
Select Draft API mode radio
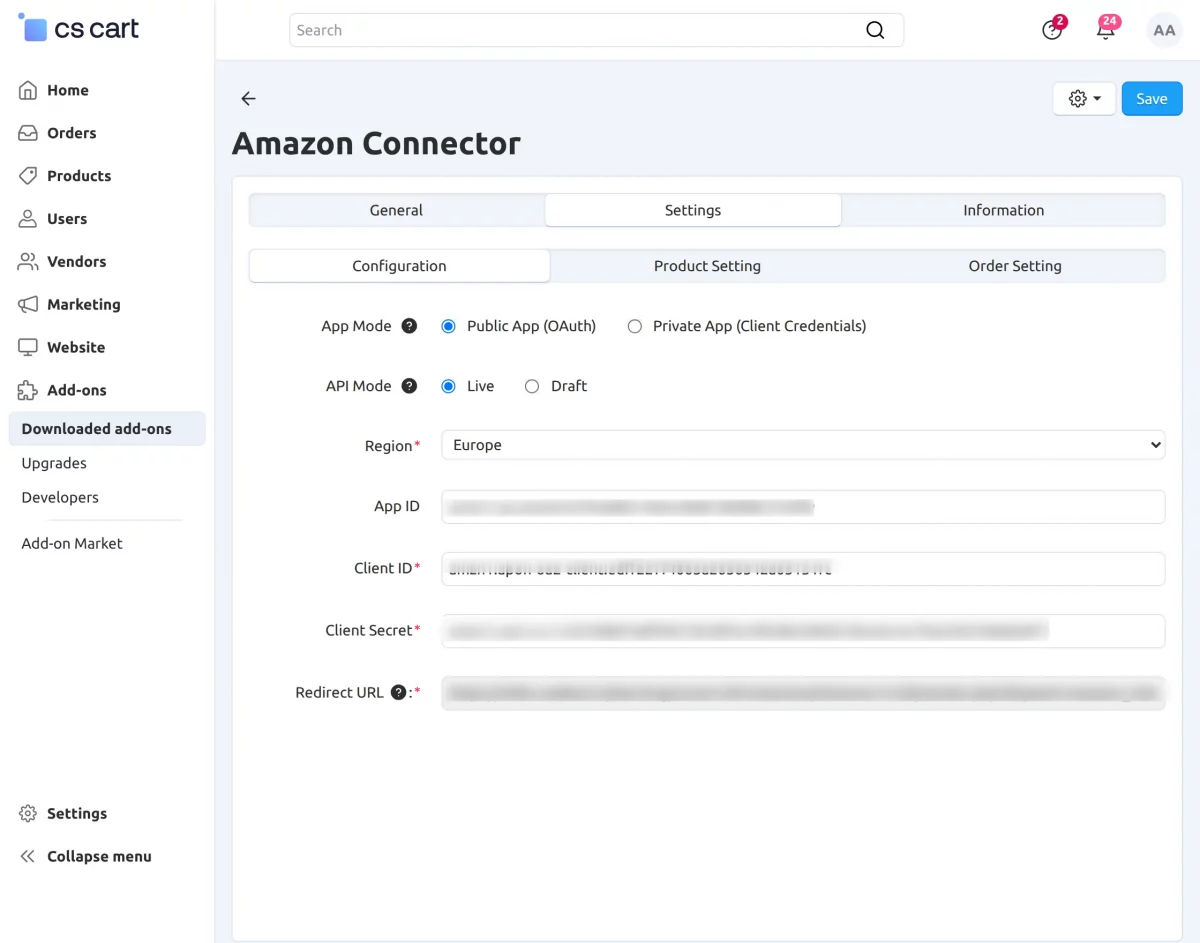click(x=532, y=386)
